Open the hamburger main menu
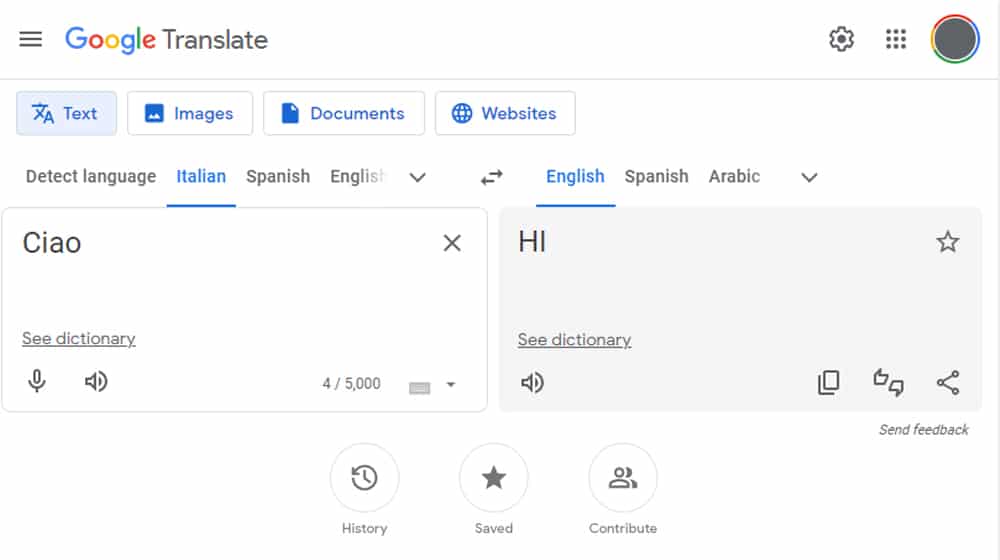This screenshot has width=1000, height=560. pyautogui.click(x=31, y=40)
